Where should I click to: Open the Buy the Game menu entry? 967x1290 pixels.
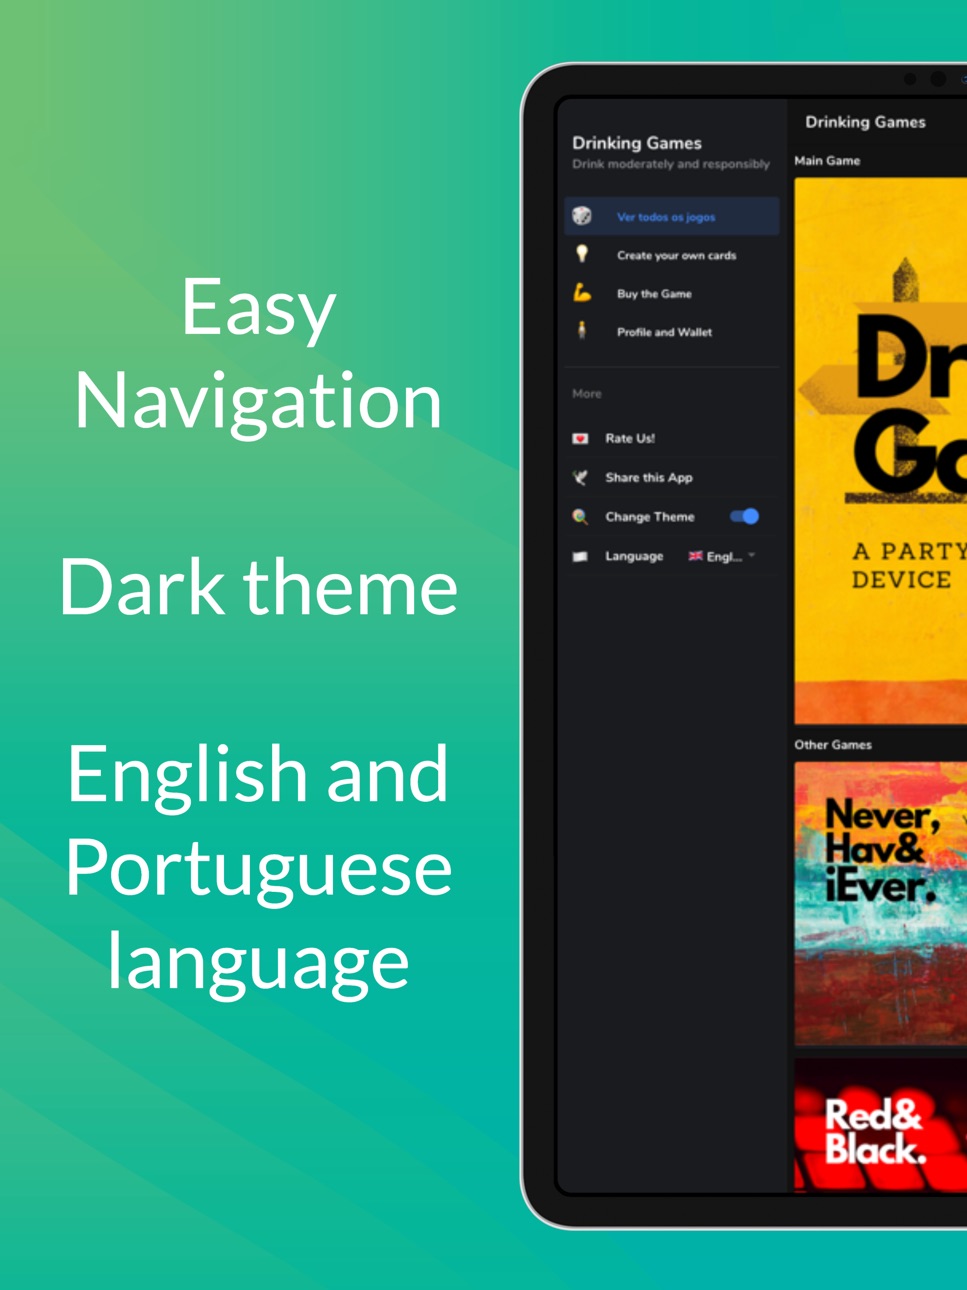click(672, 293)
